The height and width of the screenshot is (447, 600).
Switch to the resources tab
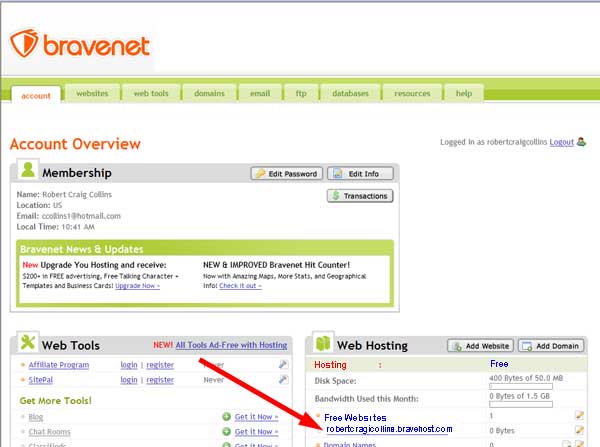pyautogui.click(x=412, y=93)
